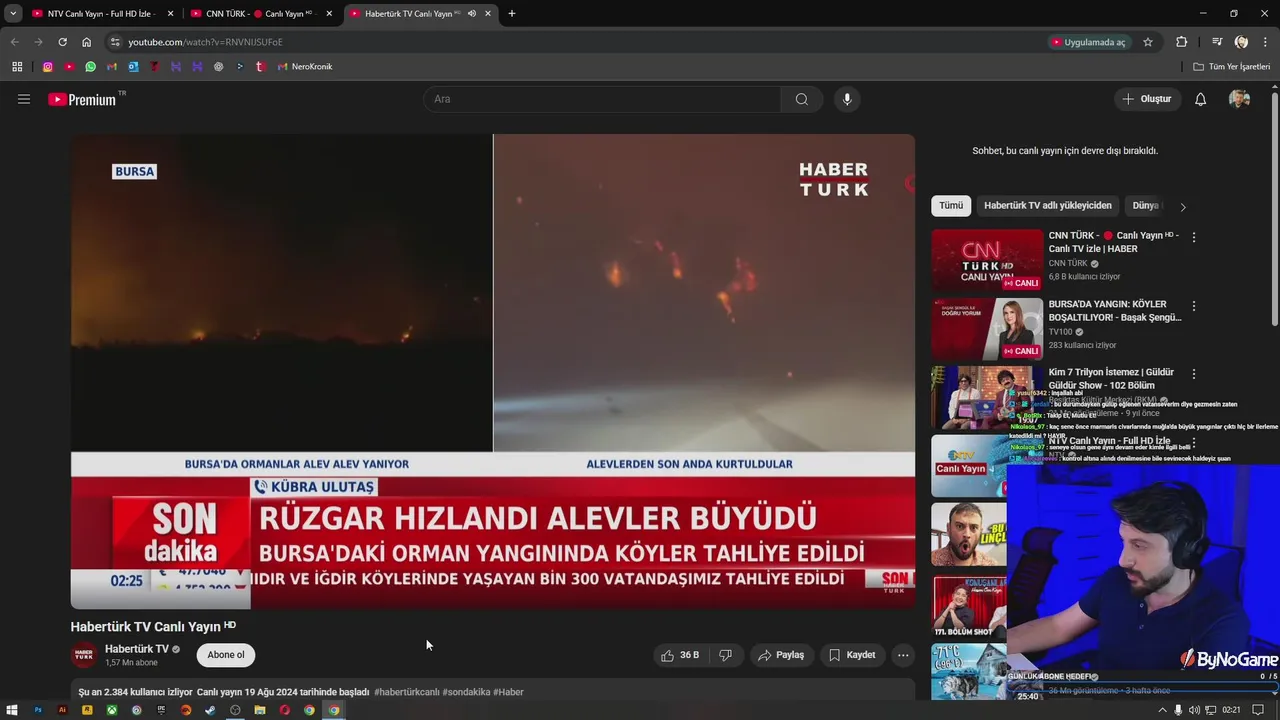Open options for CNN TÜRK recommended video
The image size is (1280, 720).
pyautogui.click(x=1193, y=238)
